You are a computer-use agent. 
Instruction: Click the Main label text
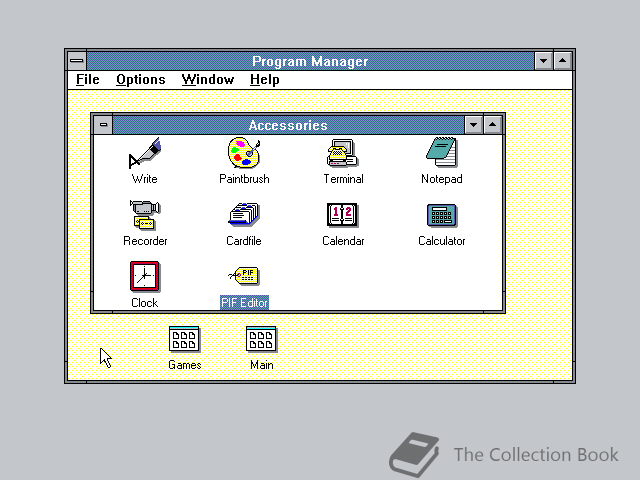(262, 365)
